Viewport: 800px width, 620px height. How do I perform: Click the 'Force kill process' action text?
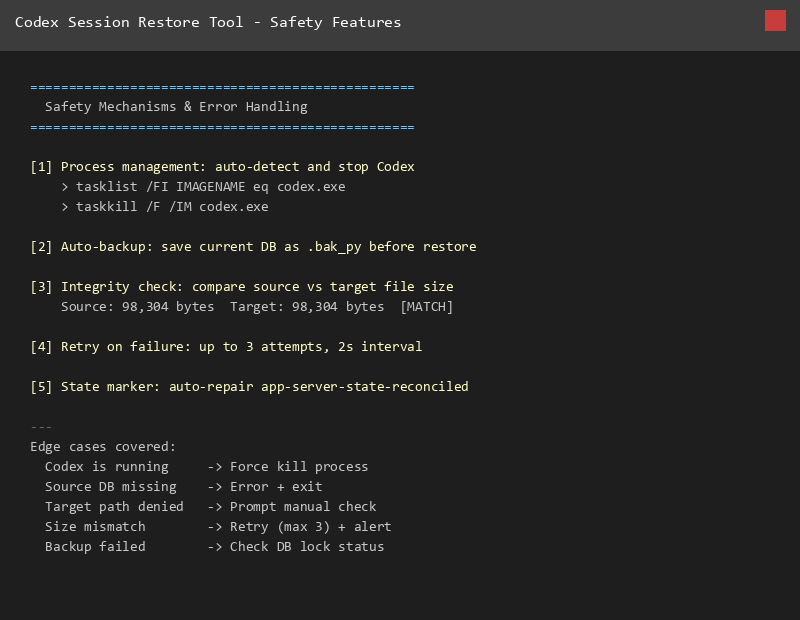click(299, 467)
